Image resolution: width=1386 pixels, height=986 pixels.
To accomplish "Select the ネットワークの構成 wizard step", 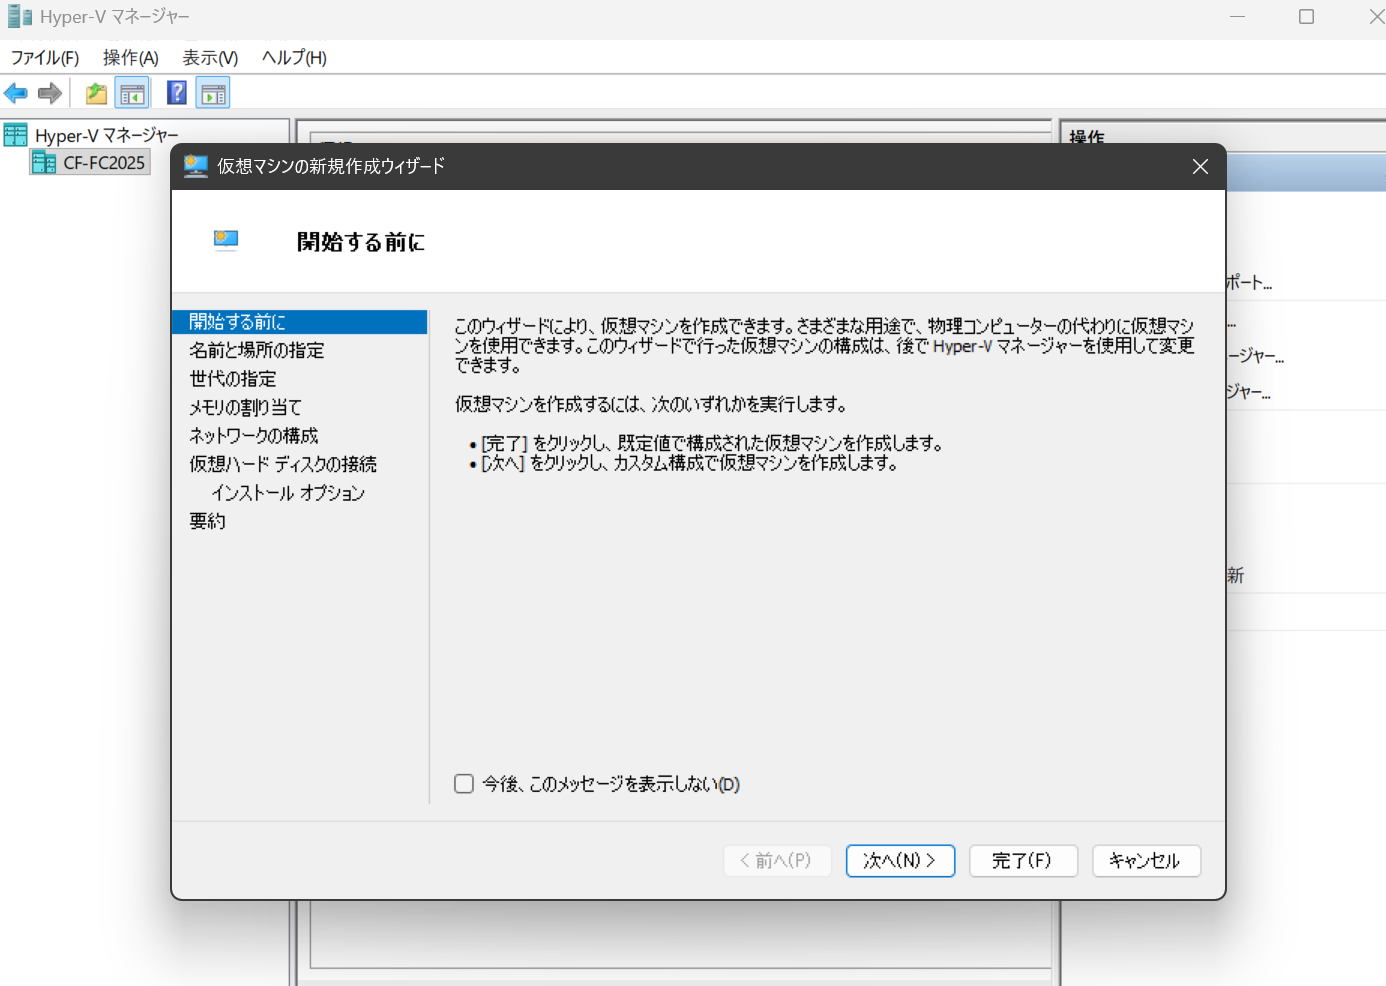I will tap(254, 436).
